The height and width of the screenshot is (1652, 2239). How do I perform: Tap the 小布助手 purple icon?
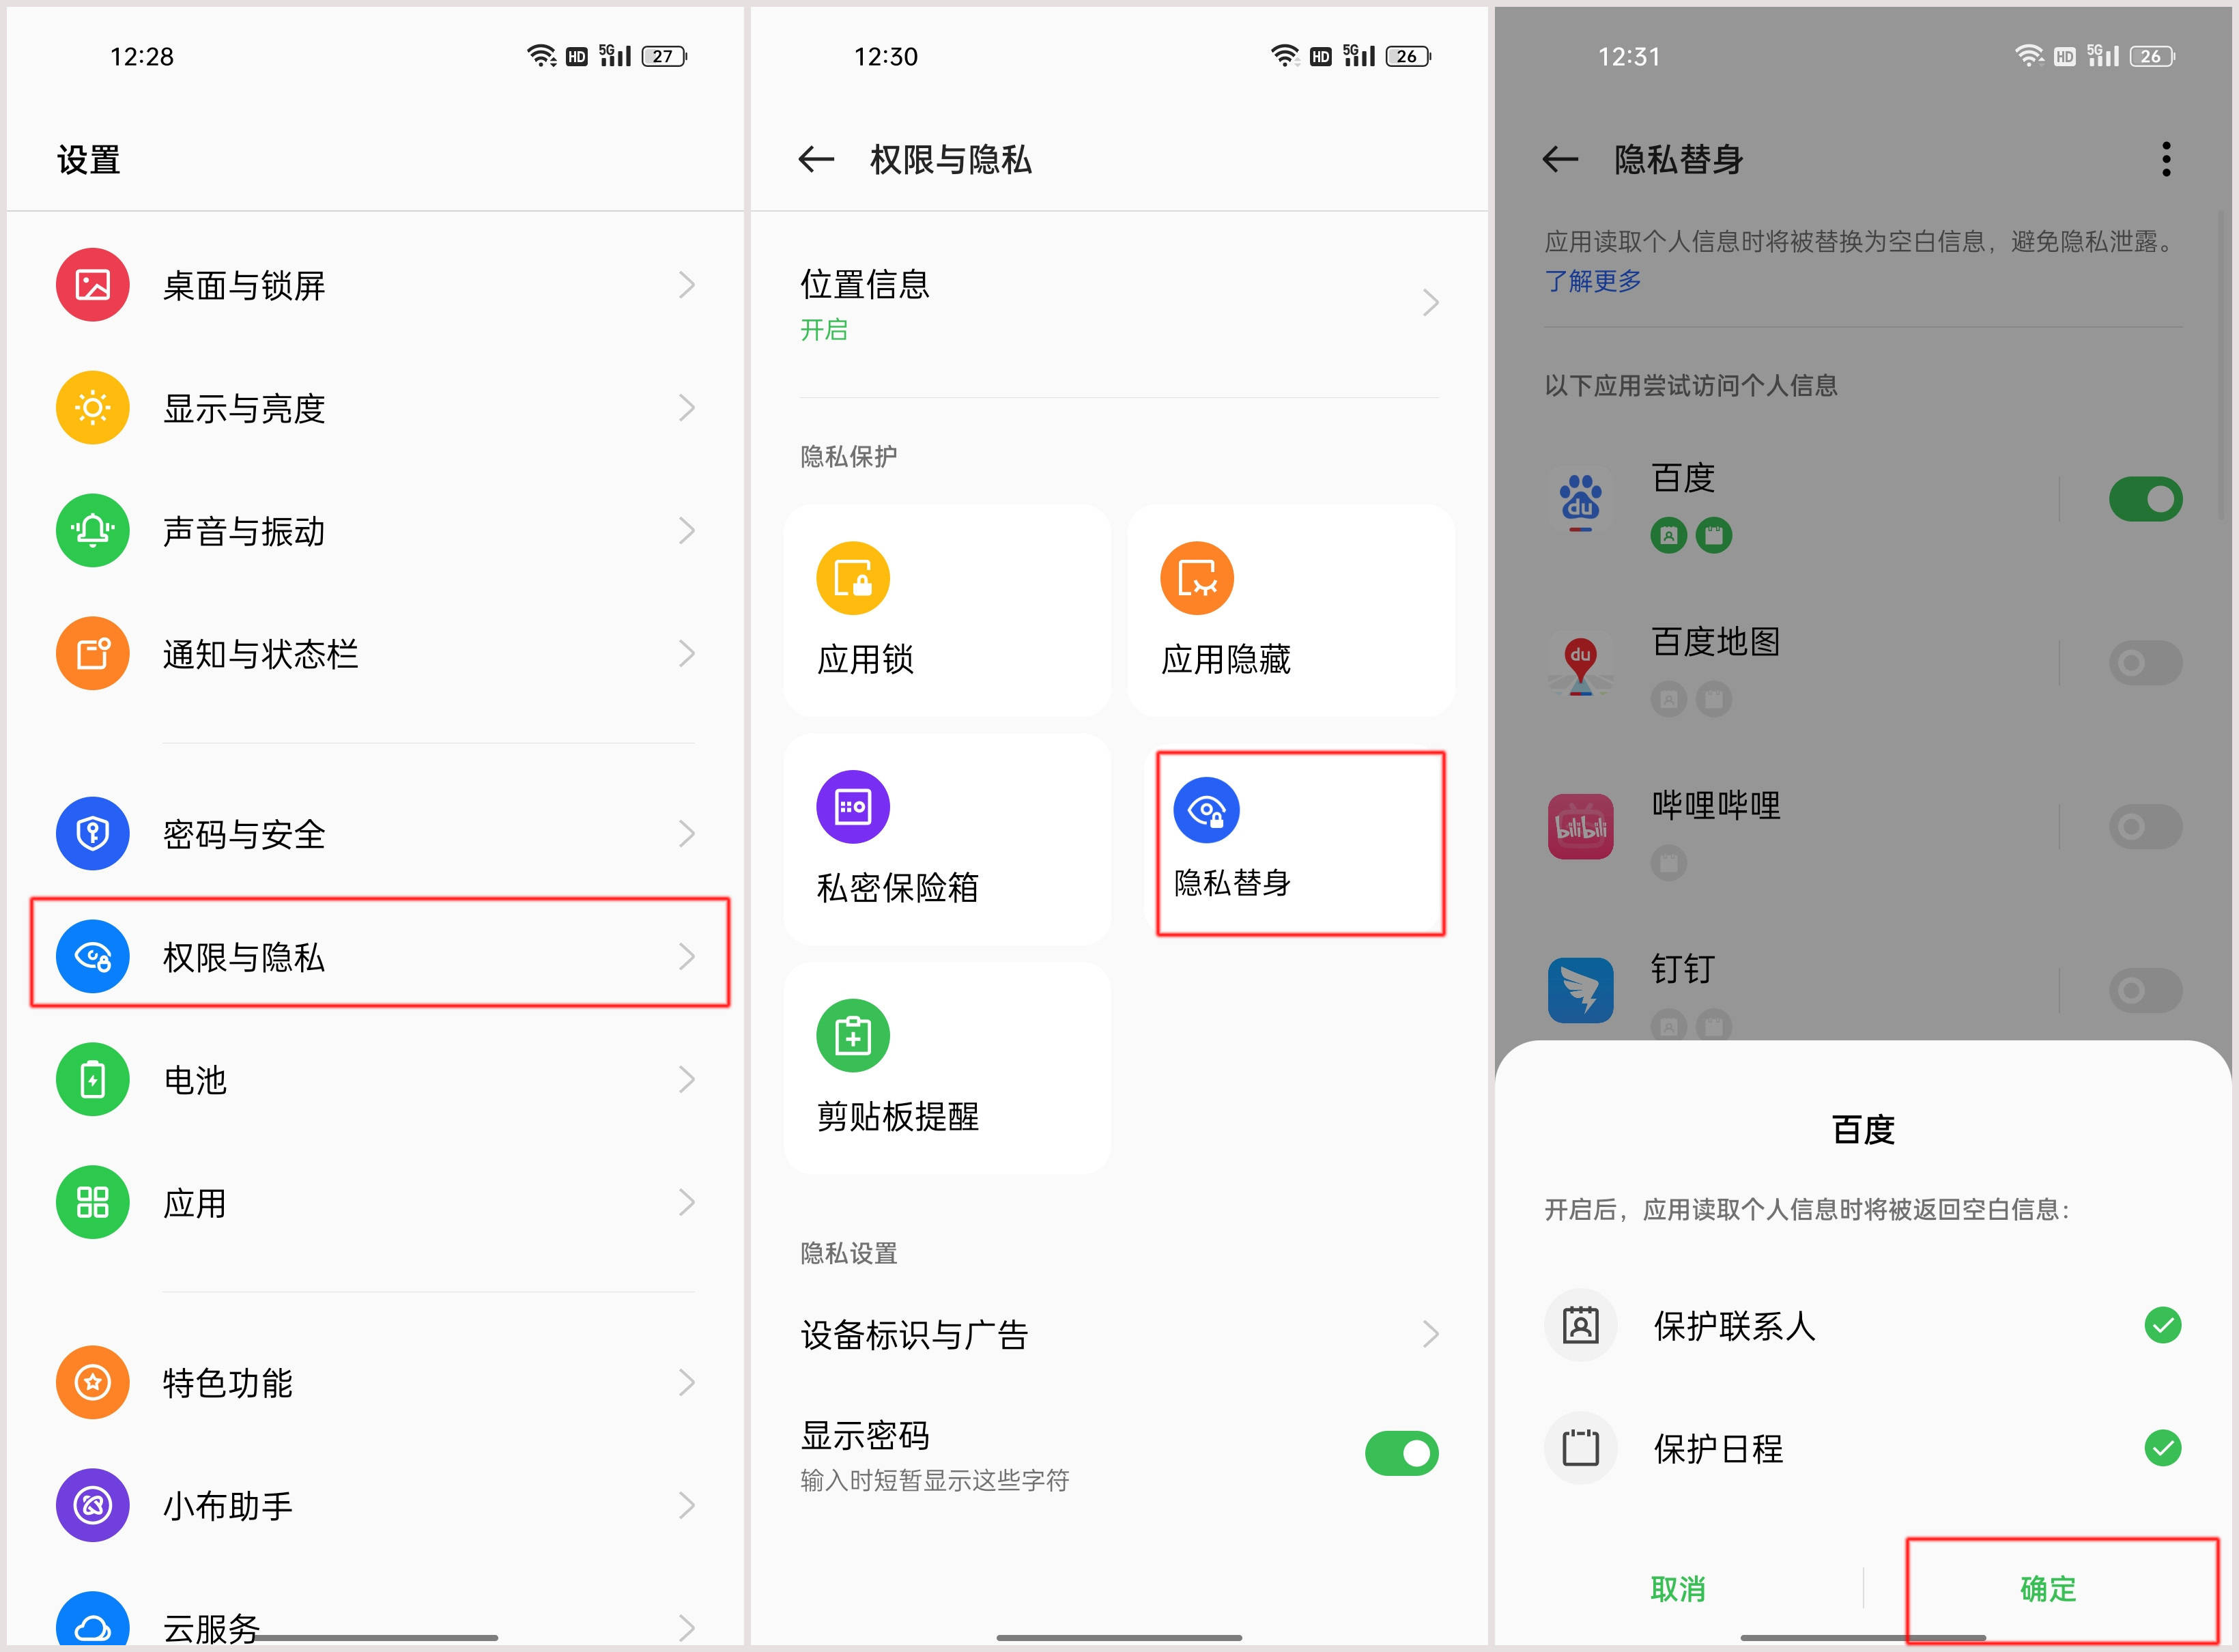click(93, 1506)
